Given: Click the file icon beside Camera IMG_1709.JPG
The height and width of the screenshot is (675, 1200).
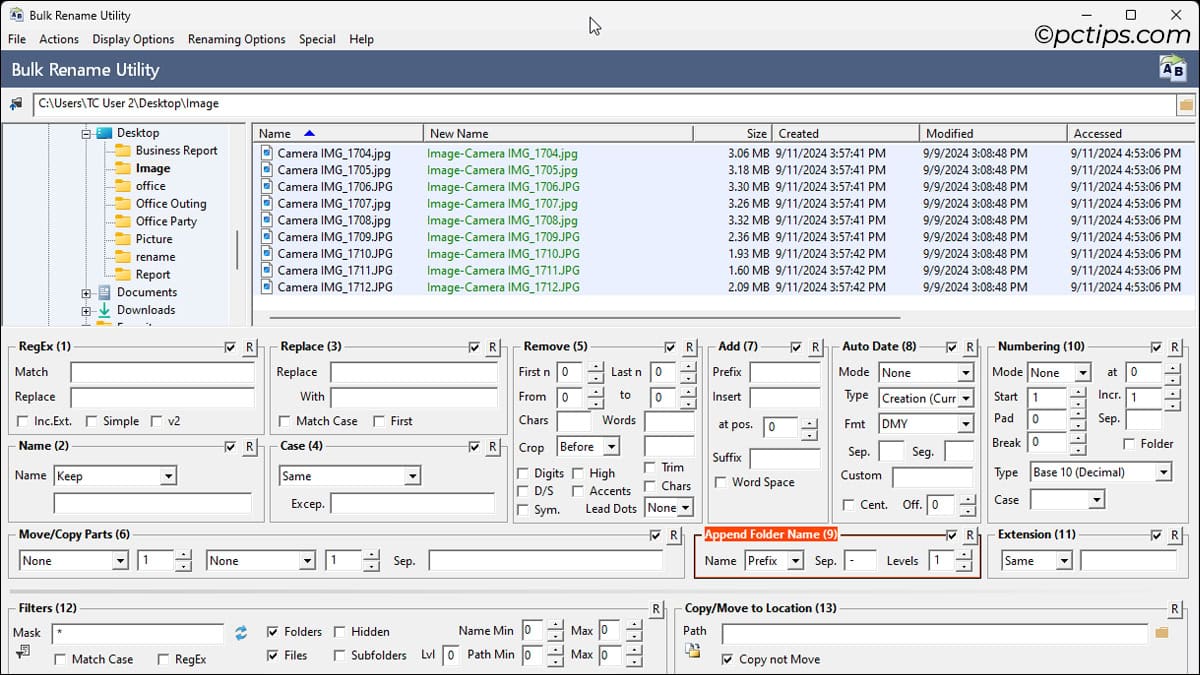Looking at the screenshot, I should [266, 237].
